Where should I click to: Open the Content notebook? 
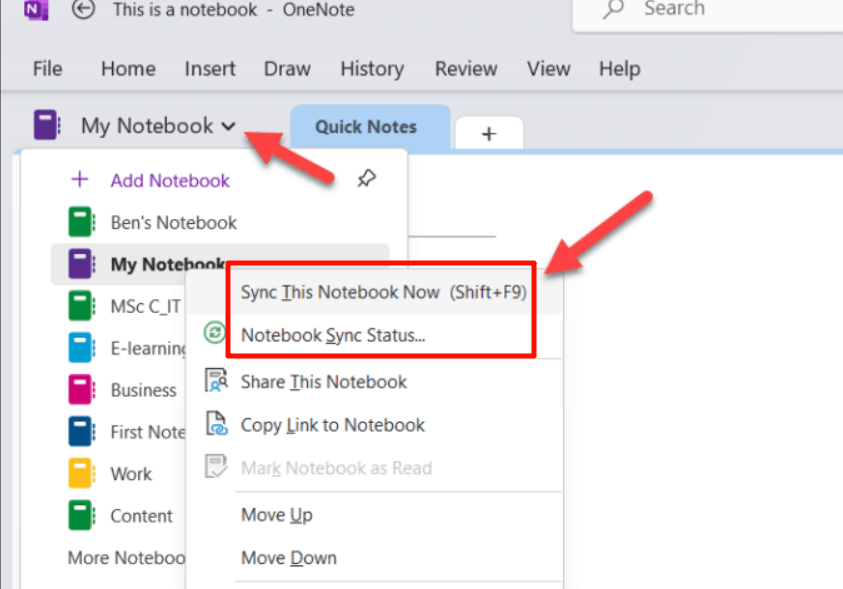tap(141, 516)
